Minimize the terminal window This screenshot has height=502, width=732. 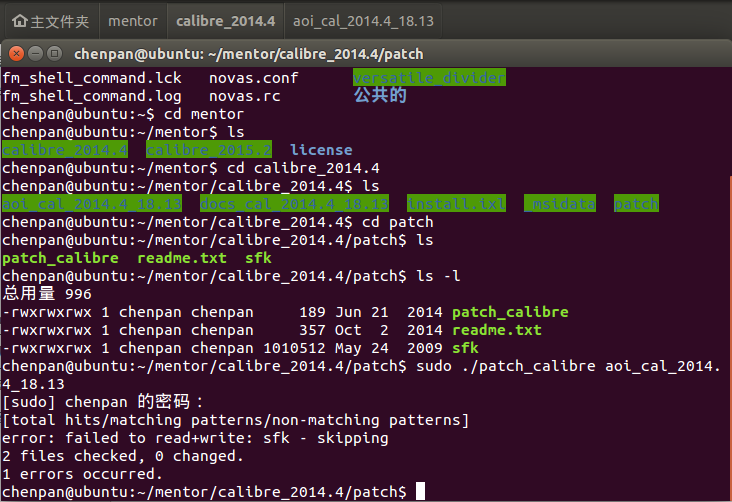35,54
